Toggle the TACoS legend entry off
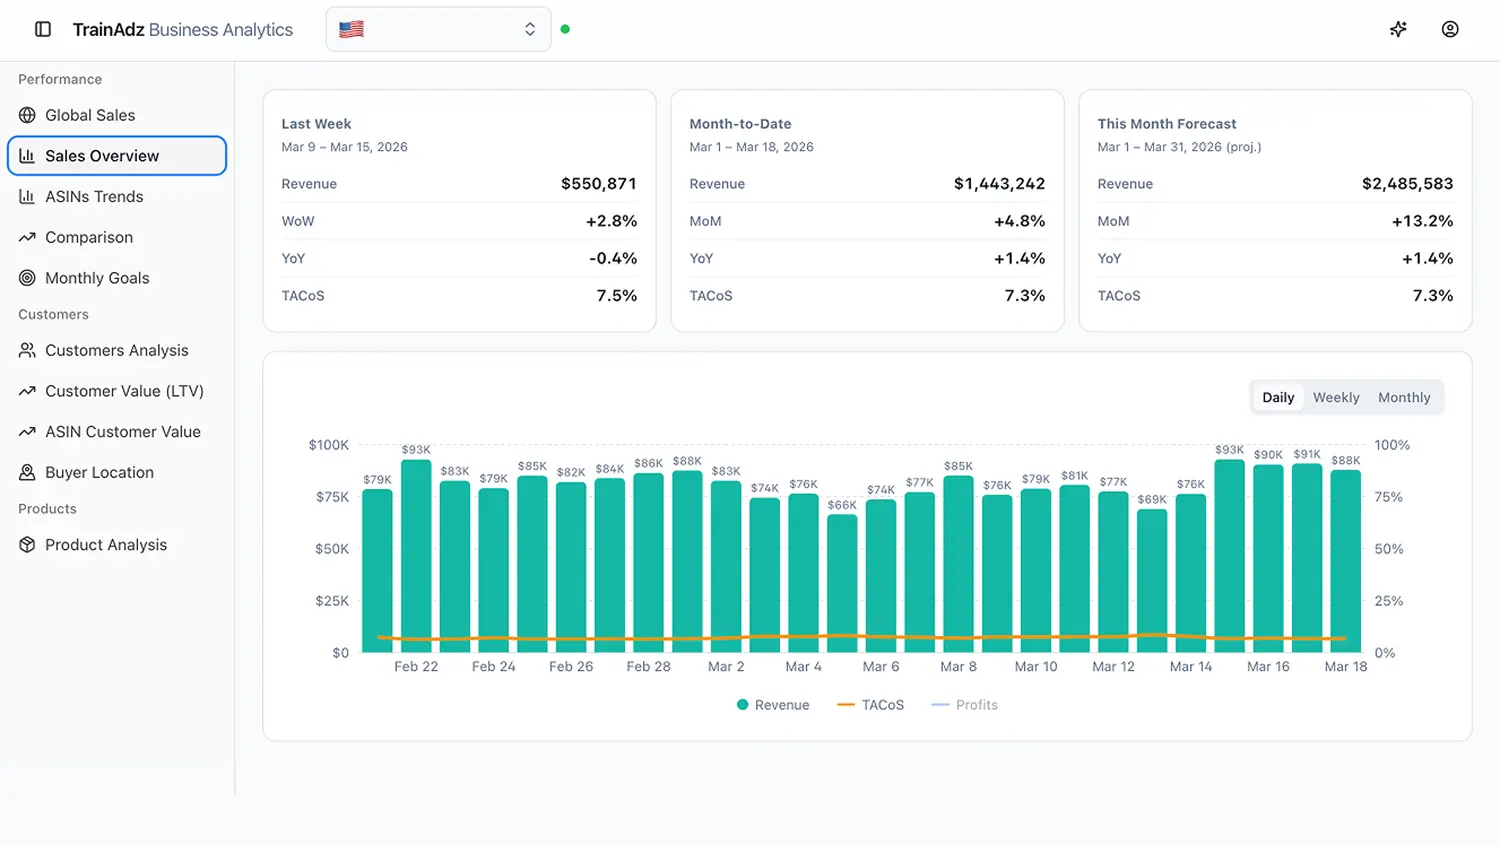Image resolution: width=1500 pixels, height=846 pixels. (869, 704)
